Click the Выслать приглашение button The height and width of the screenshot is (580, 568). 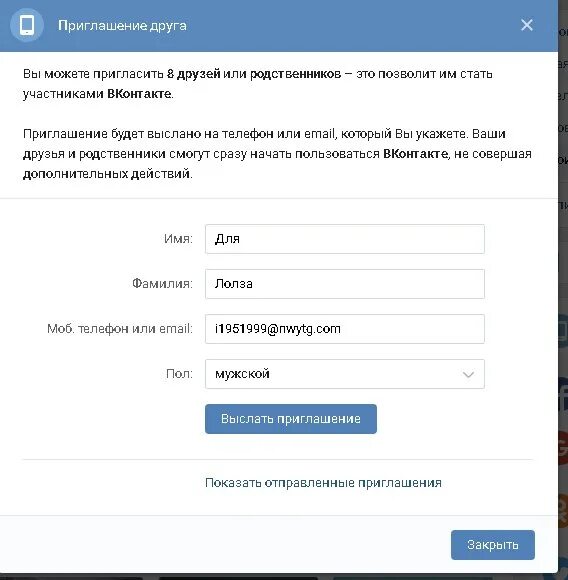(291, 419)
